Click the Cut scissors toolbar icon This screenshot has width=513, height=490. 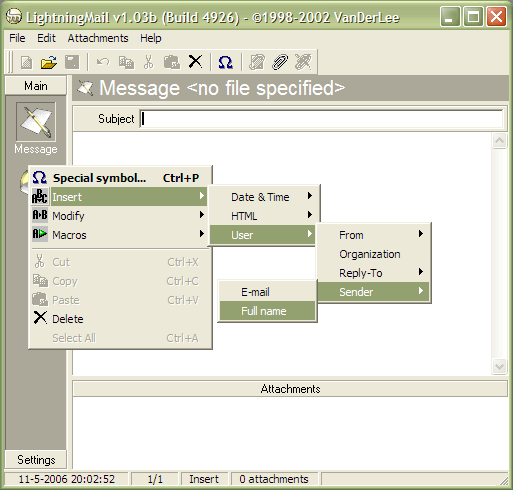pyautogui.click(x=149, y=62)
